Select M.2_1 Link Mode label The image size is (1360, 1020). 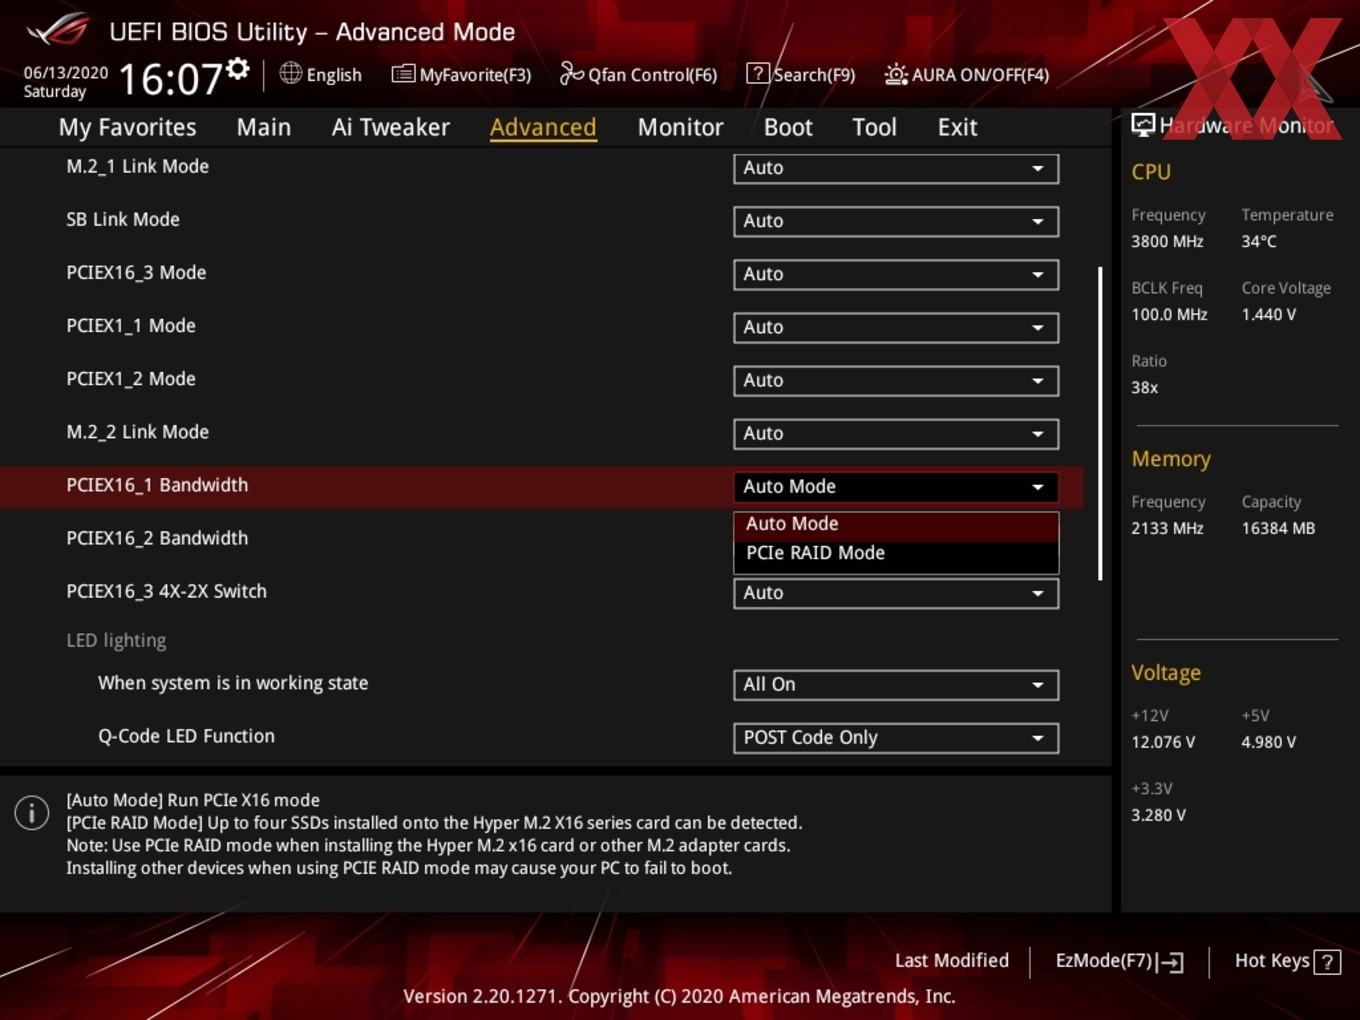138,167
